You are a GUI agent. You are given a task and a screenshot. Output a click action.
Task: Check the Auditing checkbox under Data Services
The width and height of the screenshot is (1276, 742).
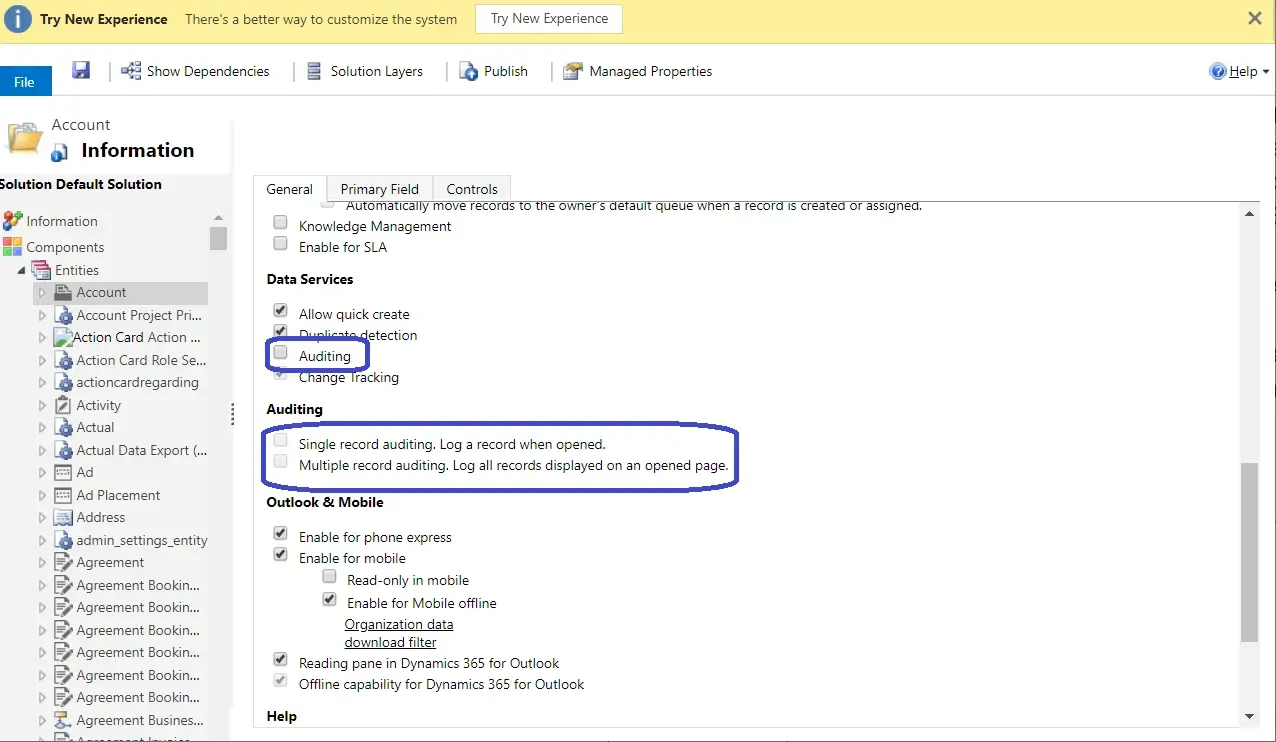point(280,353)
